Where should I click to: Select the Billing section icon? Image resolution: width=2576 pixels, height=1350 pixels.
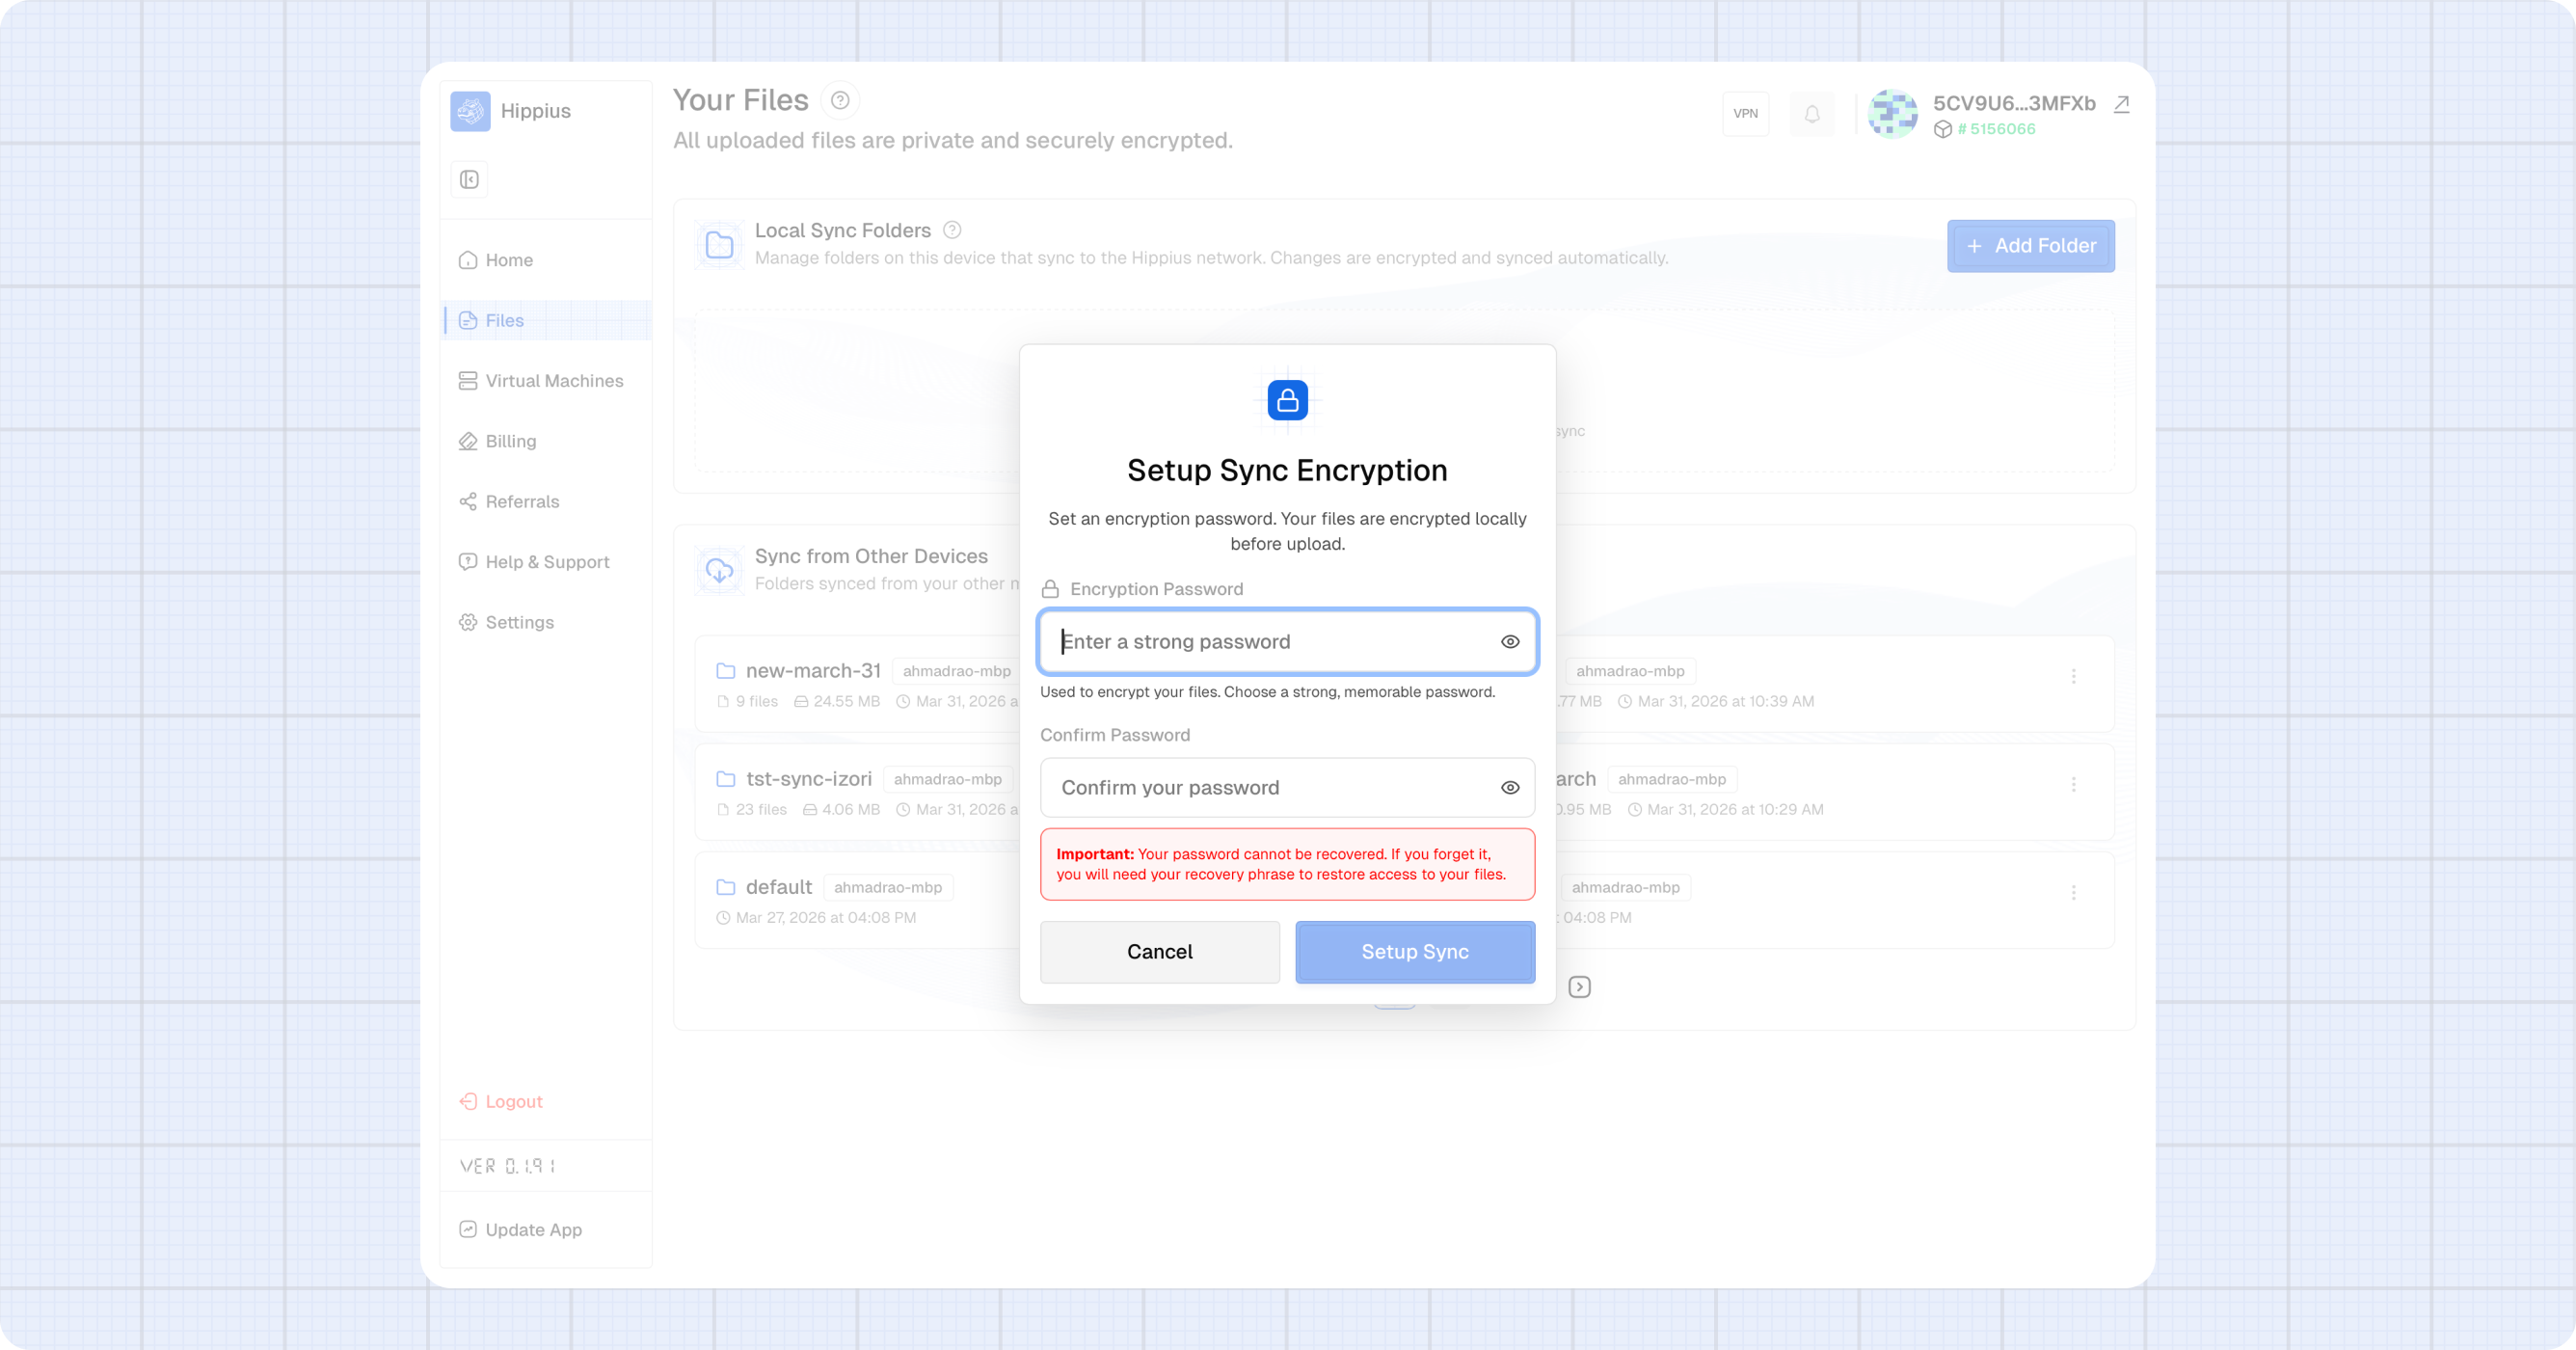click(x=467, y=440)
